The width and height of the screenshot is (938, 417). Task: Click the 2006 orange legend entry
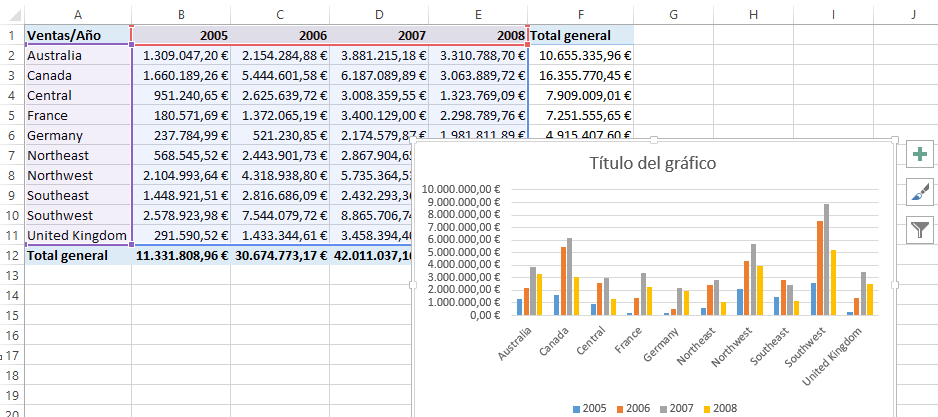pos(634,410)
